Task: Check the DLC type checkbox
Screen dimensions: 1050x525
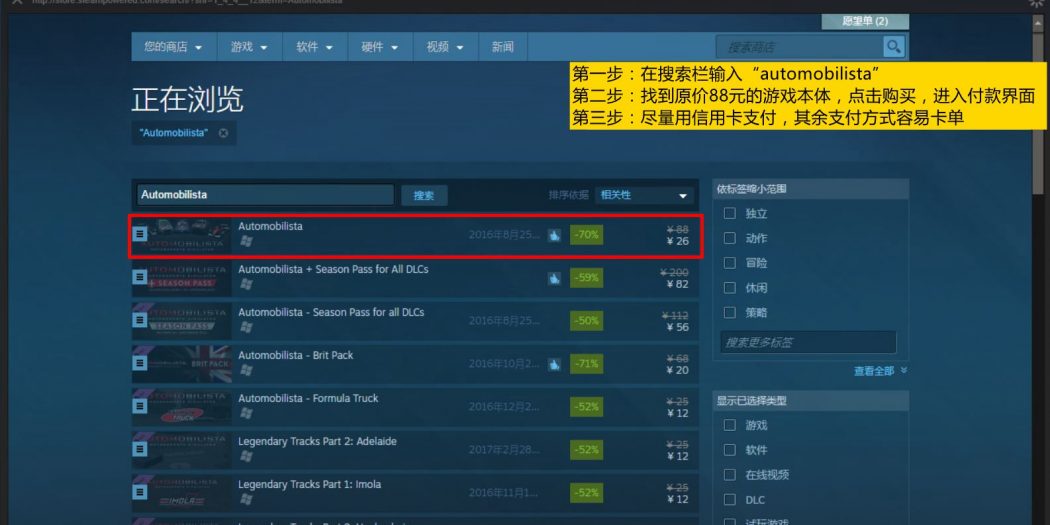Action: [x=730, y=500]
